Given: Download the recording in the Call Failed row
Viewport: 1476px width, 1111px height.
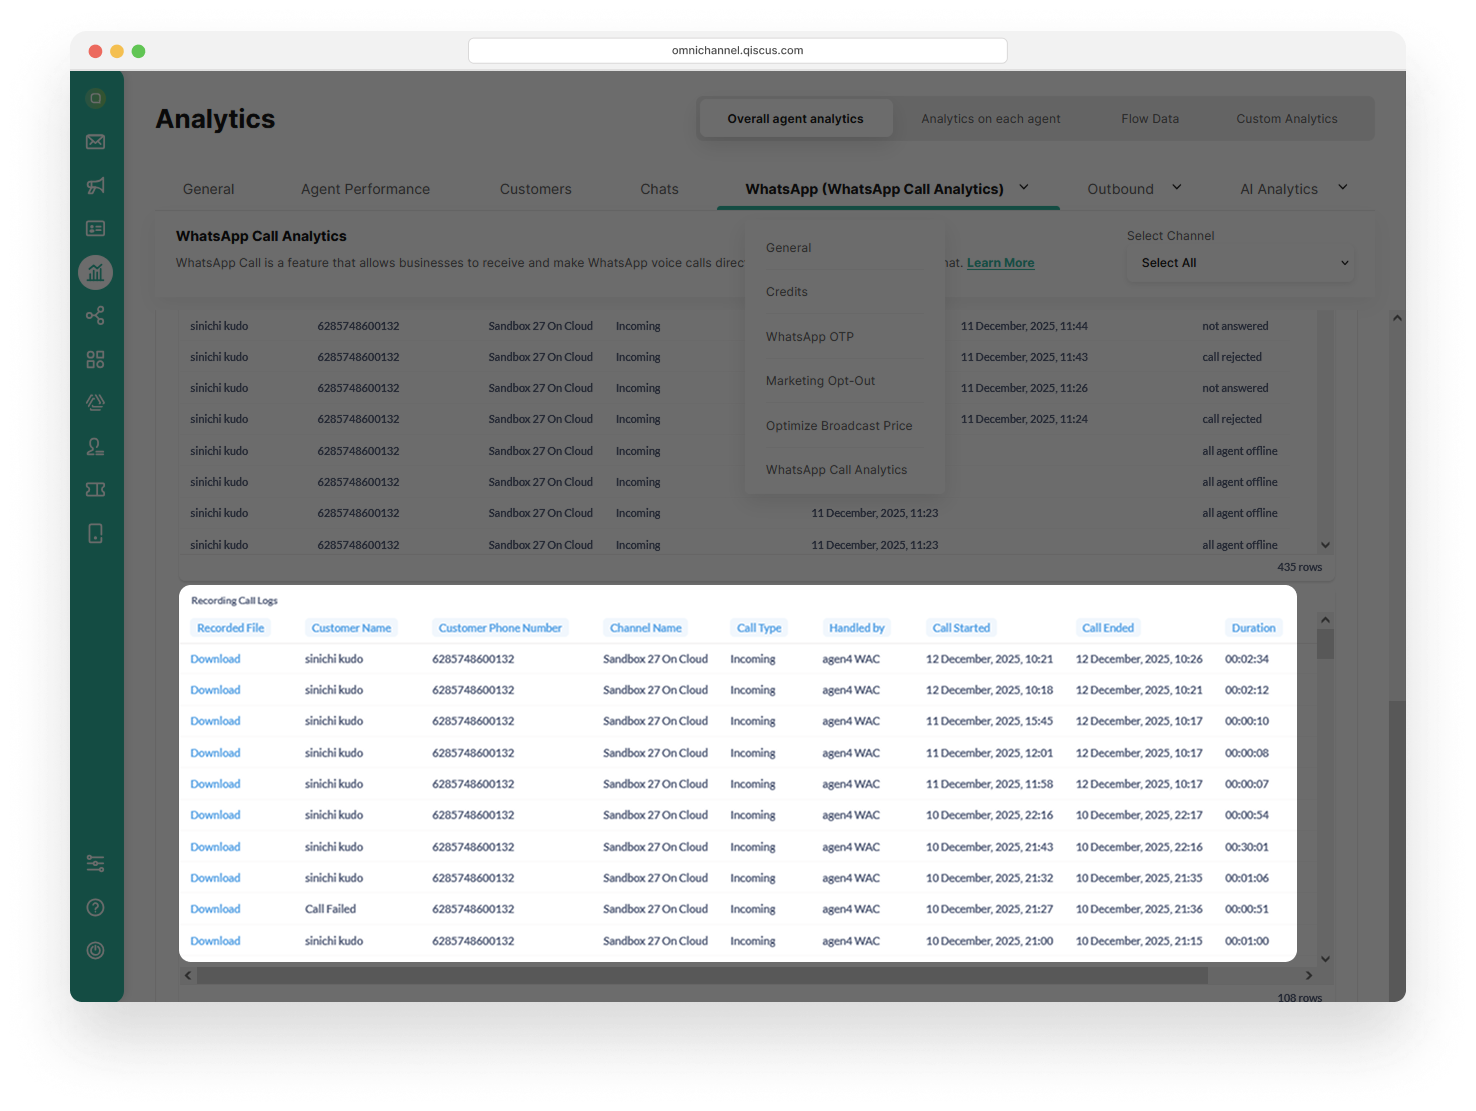Looking at the screenshot, I should 215,909.
